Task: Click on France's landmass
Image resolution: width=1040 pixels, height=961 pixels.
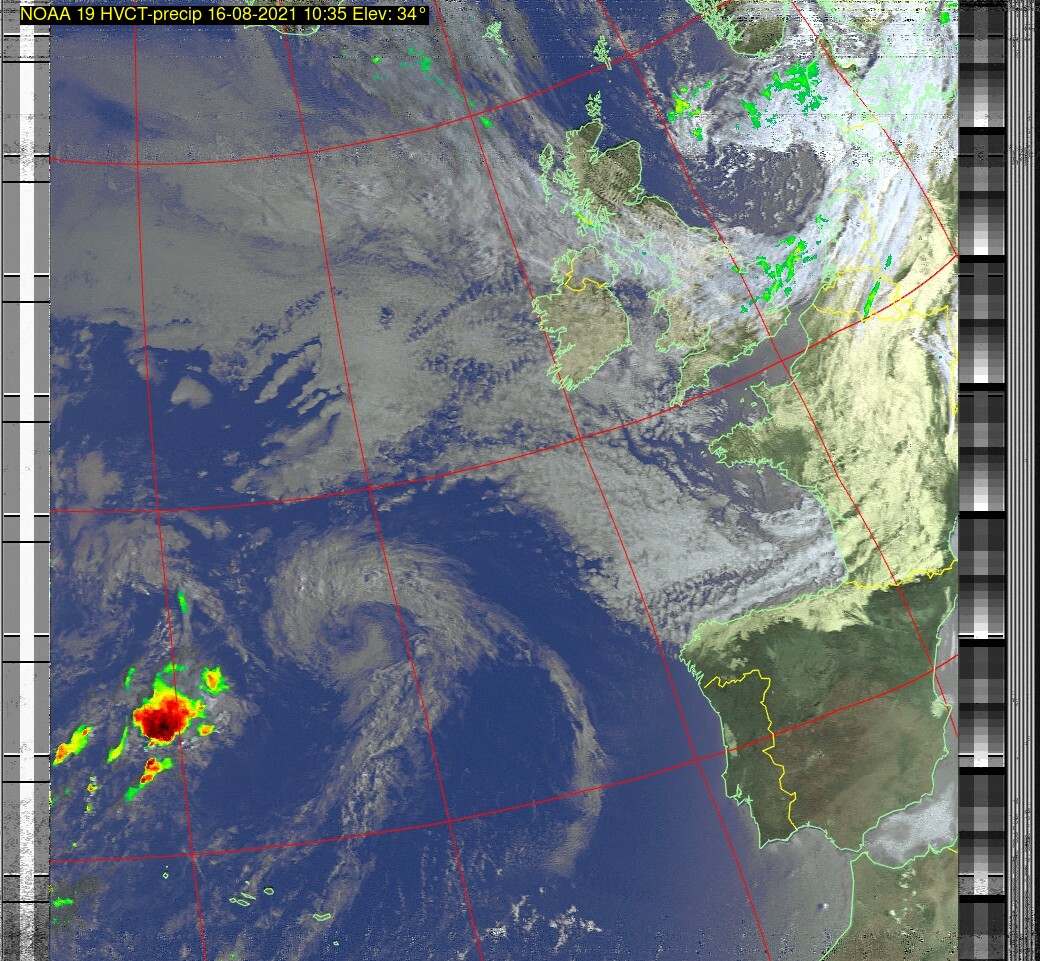Action: (x=880, y=450)
